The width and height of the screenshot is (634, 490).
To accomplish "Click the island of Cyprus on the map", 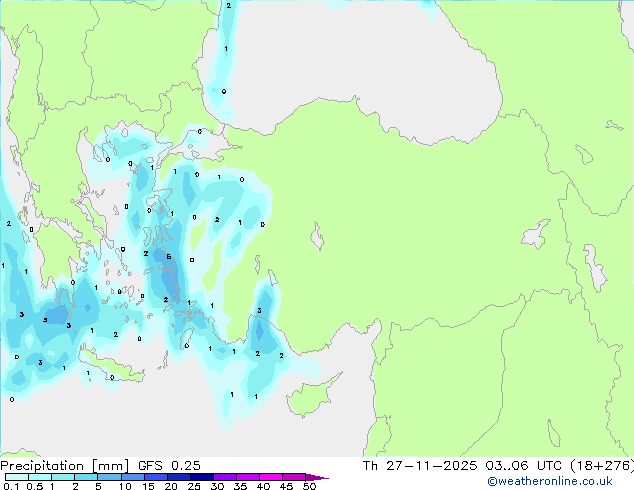I will (311, 397).
